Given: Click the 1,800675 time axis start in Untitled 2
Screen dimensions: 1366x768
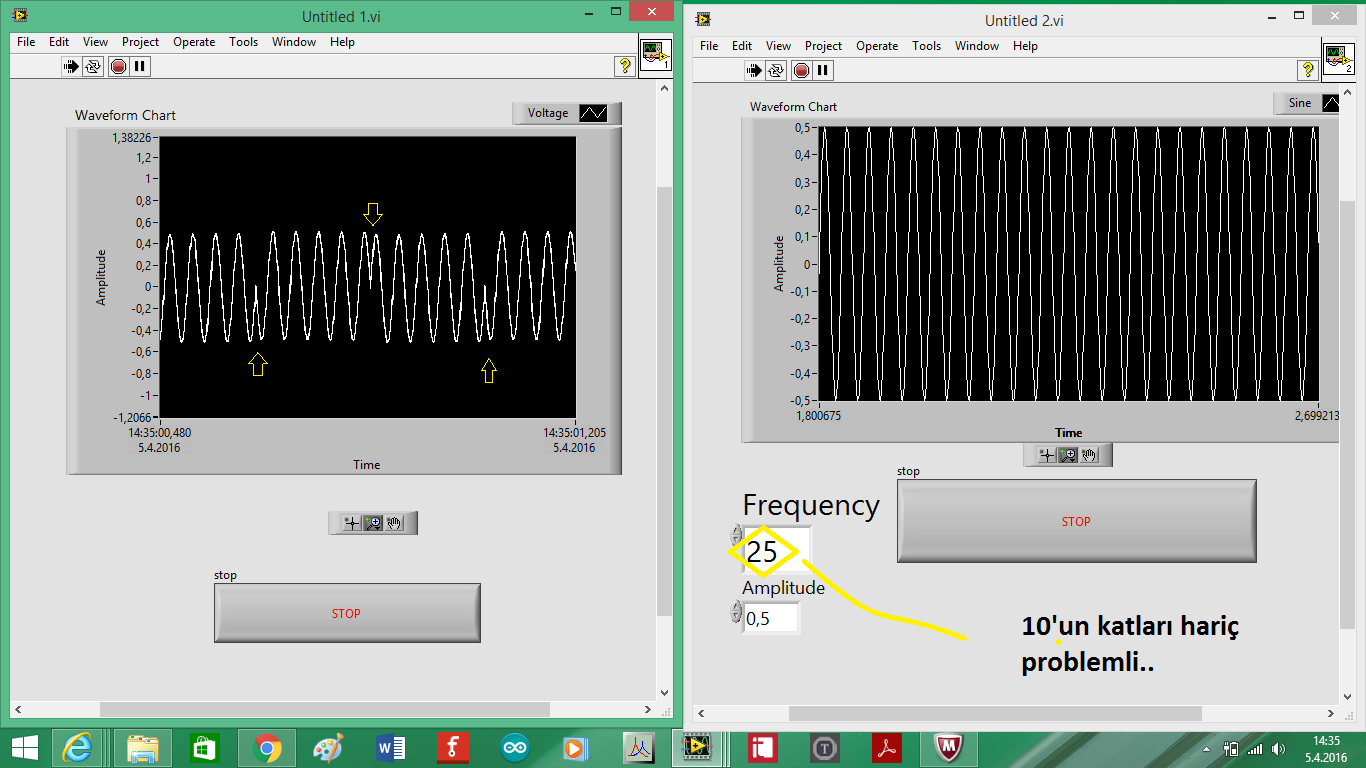Looking at the screenshot, I should [818, 414].
